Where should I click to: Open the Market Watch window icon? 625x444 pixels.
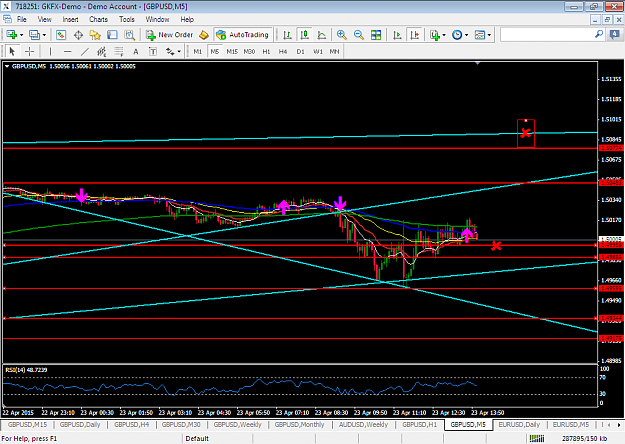pos(61,35)
